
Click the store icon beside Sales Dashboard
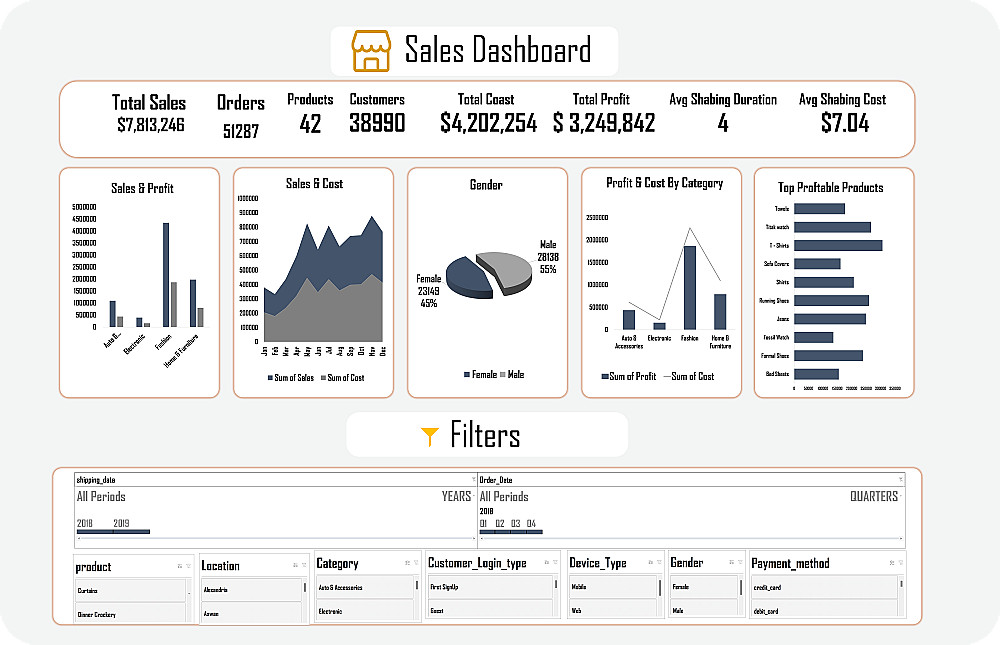pyautogui.click(x=371, y=50)
